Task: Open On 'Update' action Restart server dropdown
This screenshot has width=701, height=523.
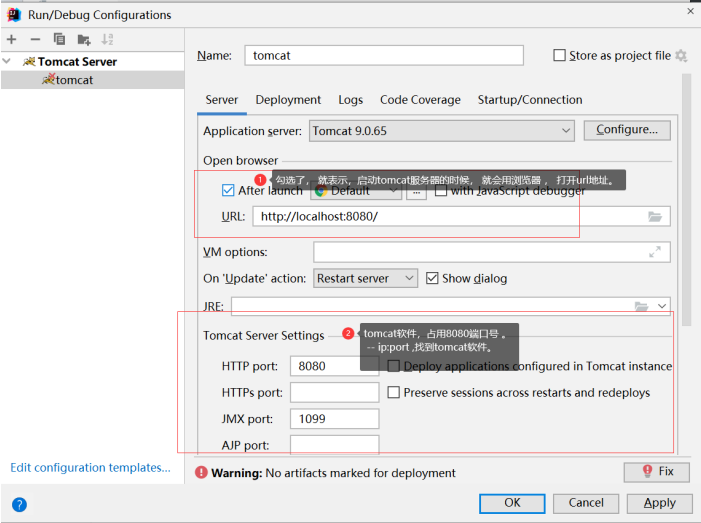Action: click(365, 278)
